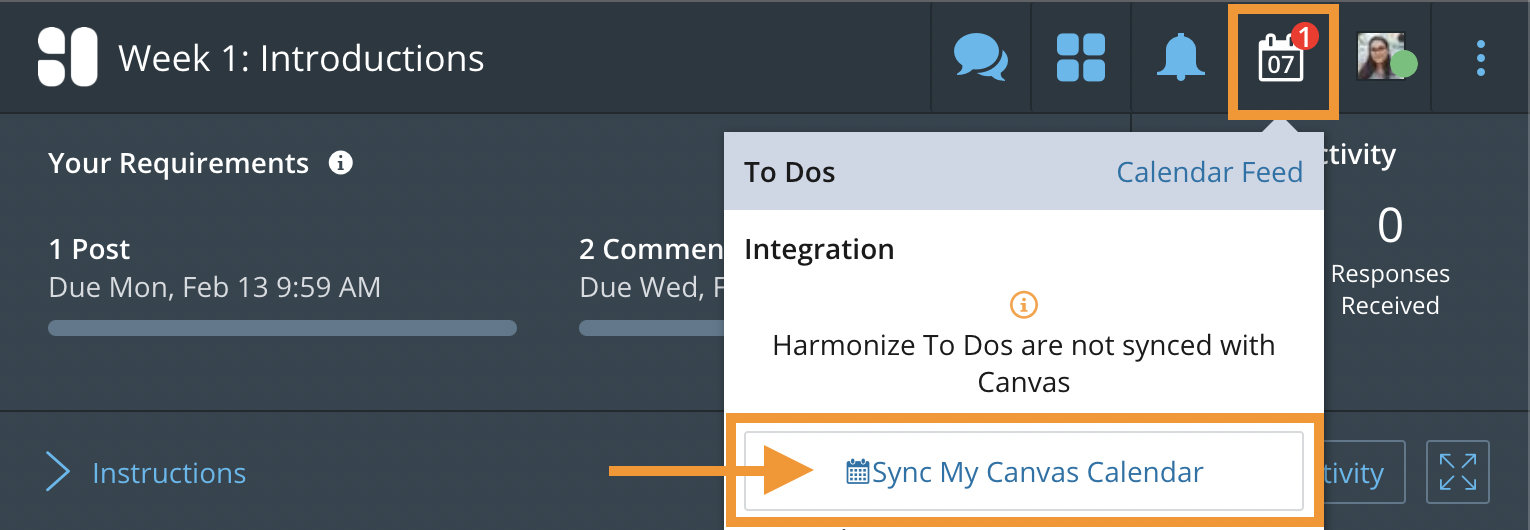Open the chat bubbles messages icon
This screenshot has height=530, width=1530.
980,58
